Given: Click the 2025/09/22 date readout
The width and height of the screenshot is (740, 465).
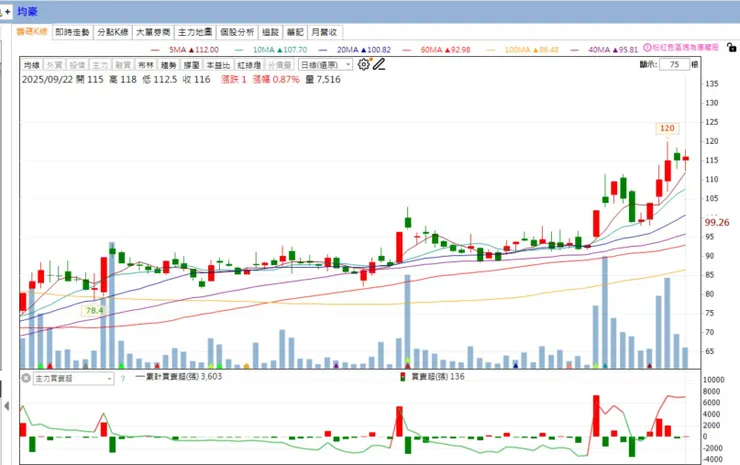Looking at the screenshot, I should click(x=47, y=79).
